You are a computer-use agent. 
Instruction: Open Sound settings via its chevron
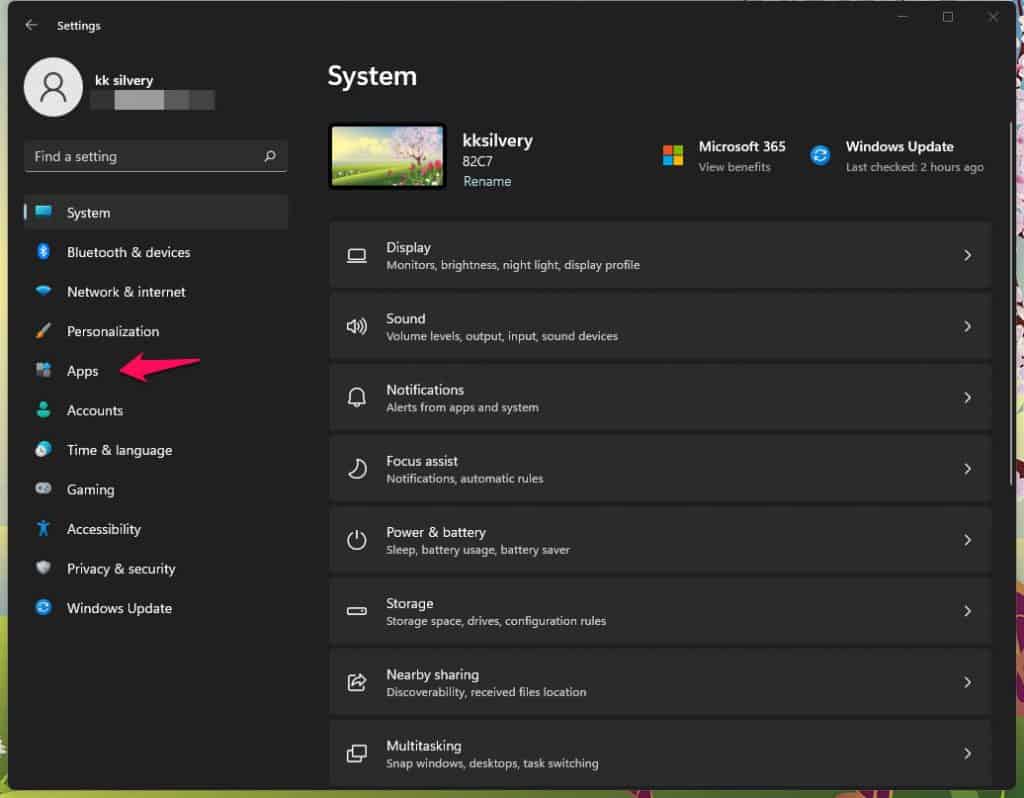click(967, 326)
